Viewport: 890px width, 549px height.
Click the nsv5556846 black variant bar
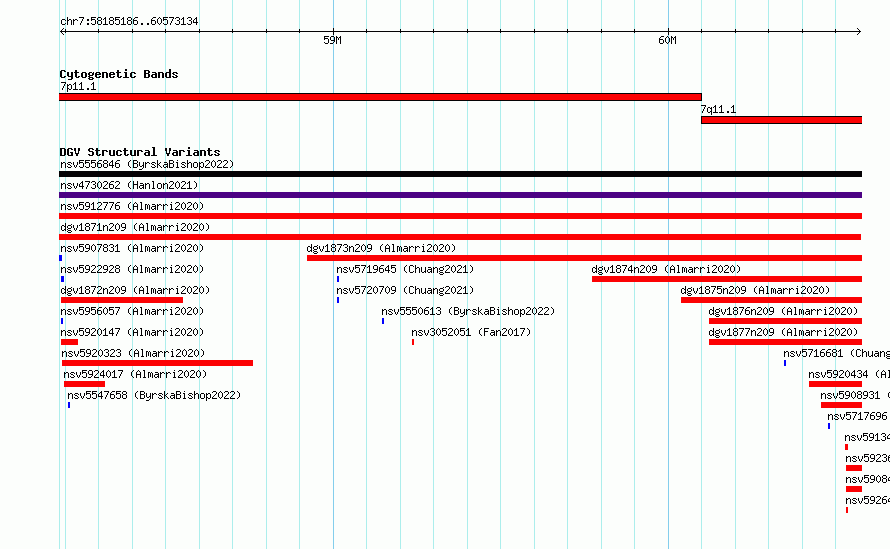click(460, 174)
